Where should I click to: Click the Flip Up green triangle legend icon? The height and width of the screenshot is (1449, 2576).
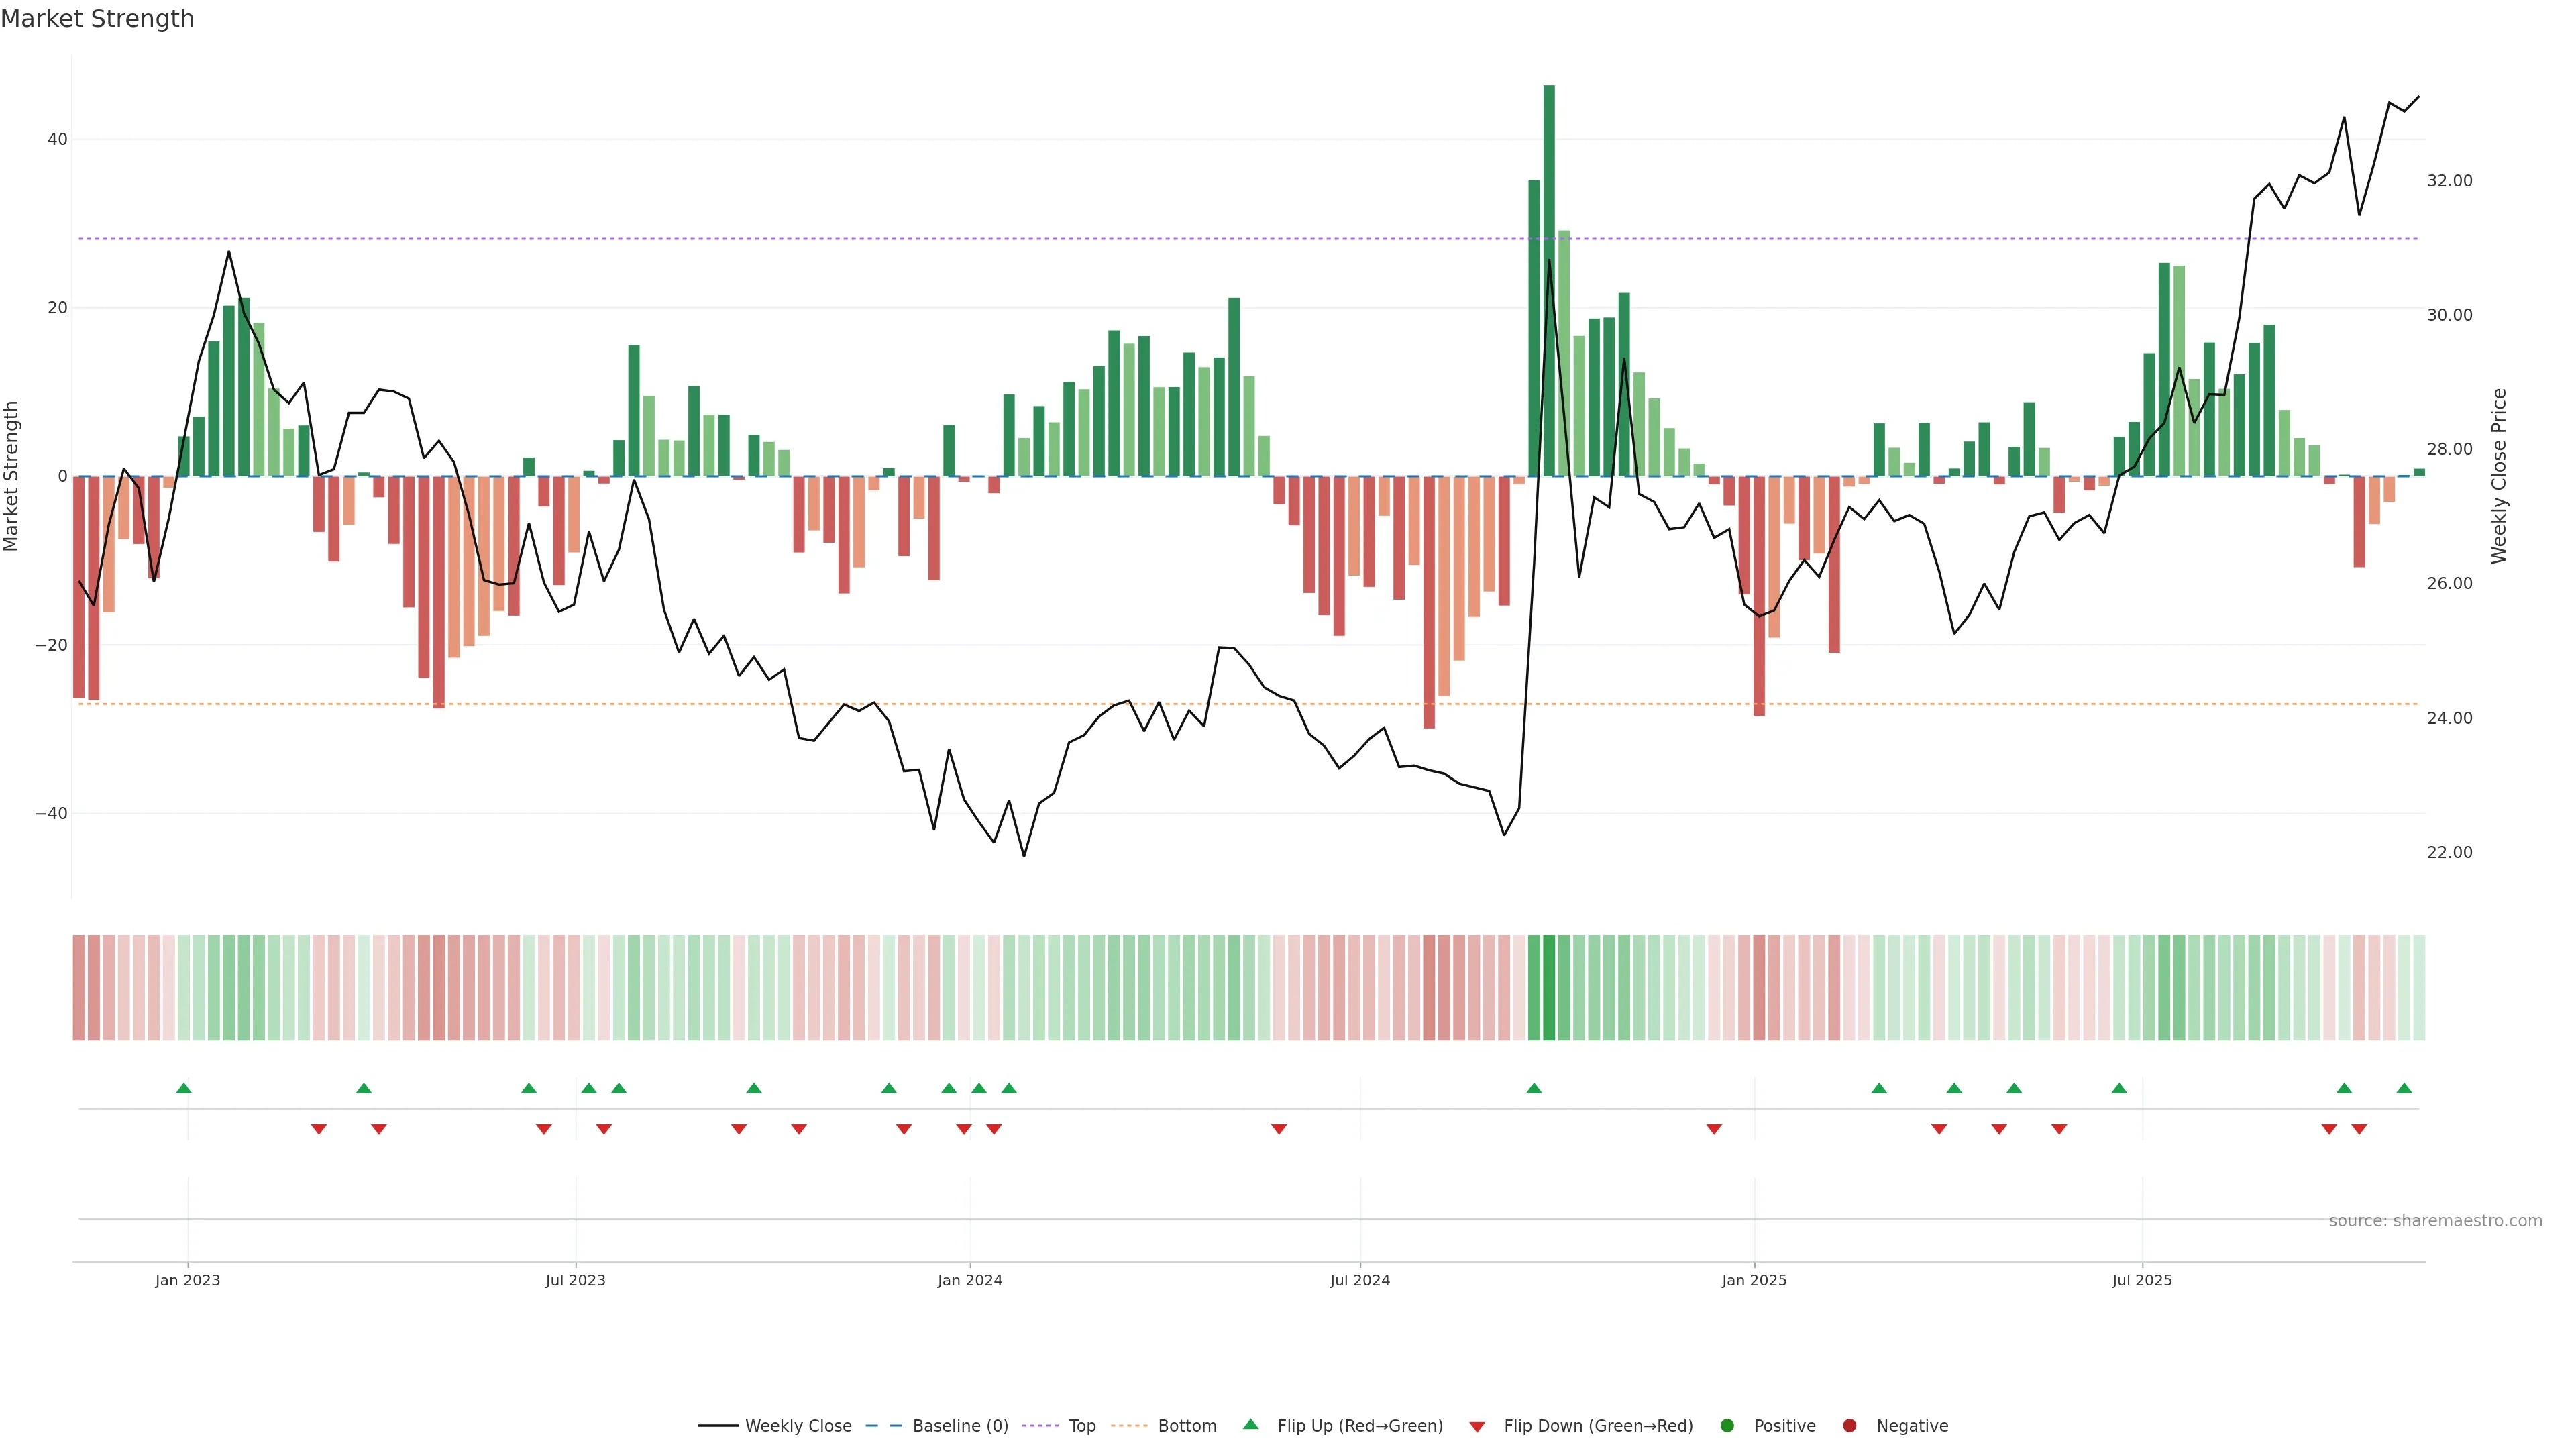coord(1250,1425)
